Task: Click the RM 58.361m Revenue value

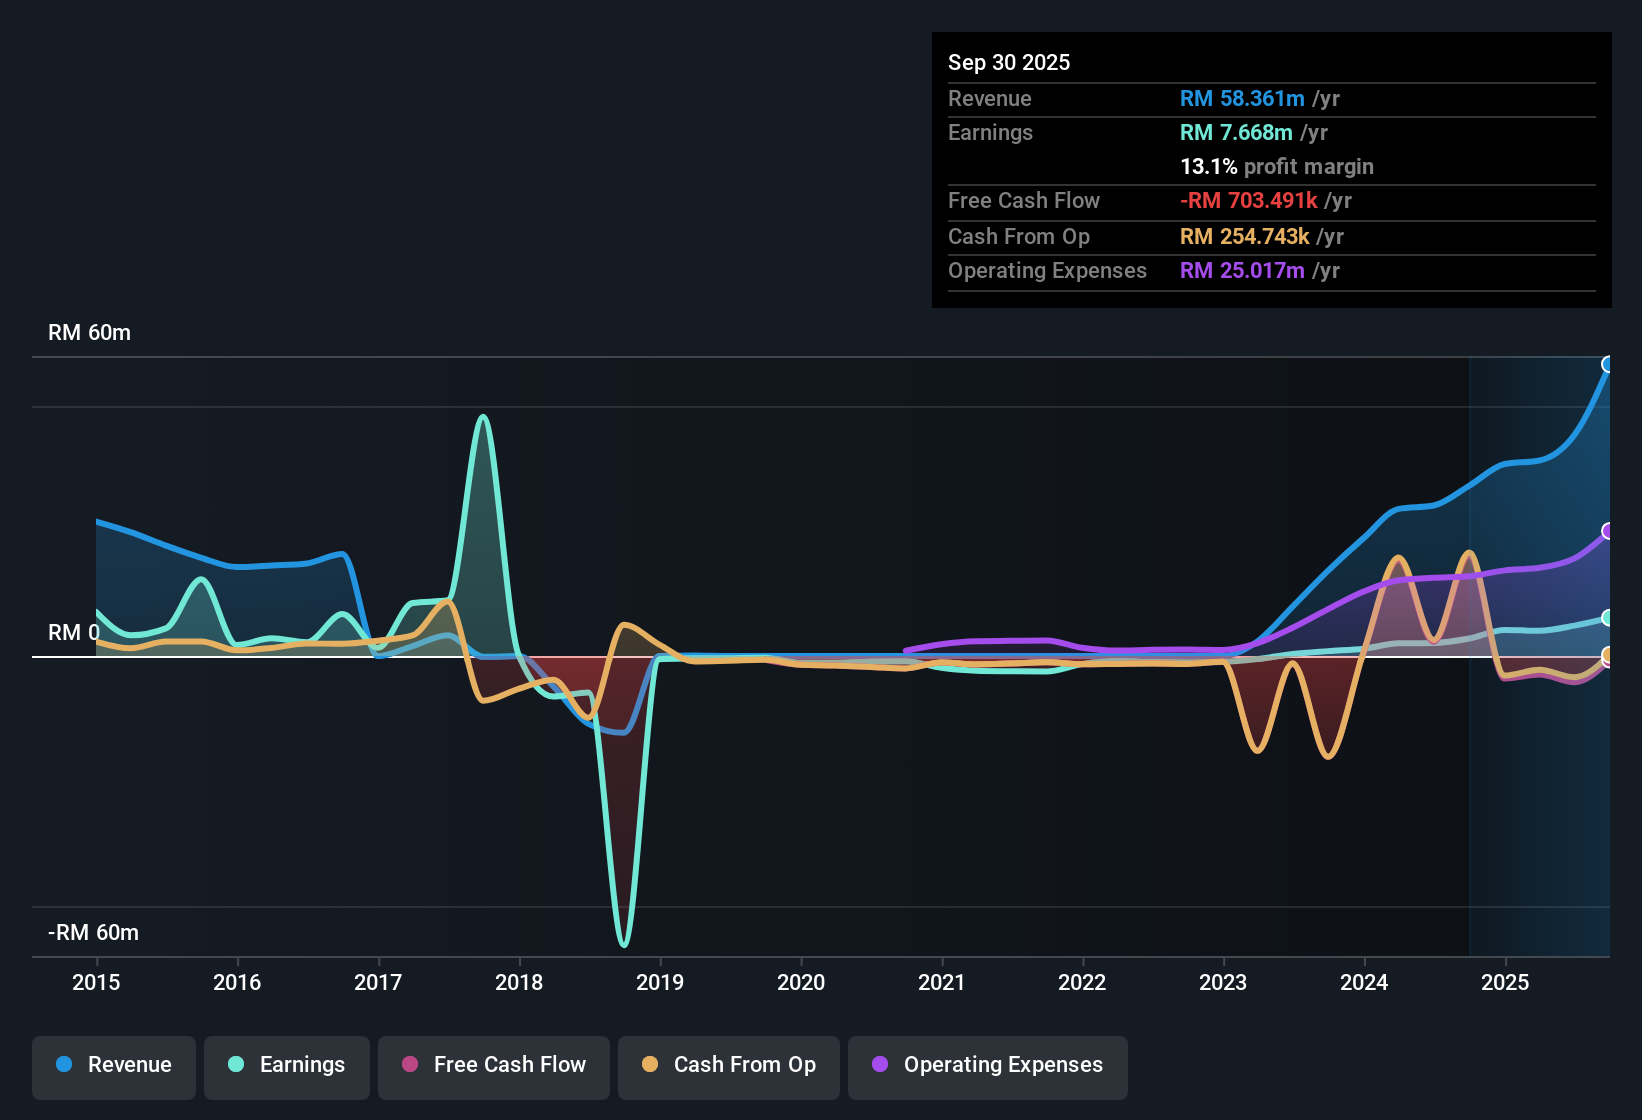Action: [x=1242, y=98]
